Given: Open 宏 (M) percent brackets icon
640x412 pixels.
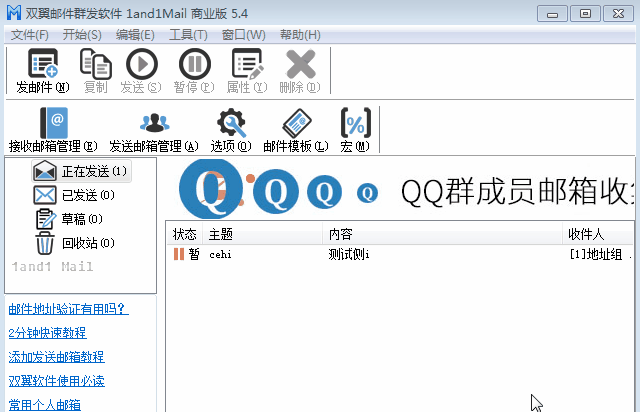Looking at the screenshot, I should tap(356, 122).
